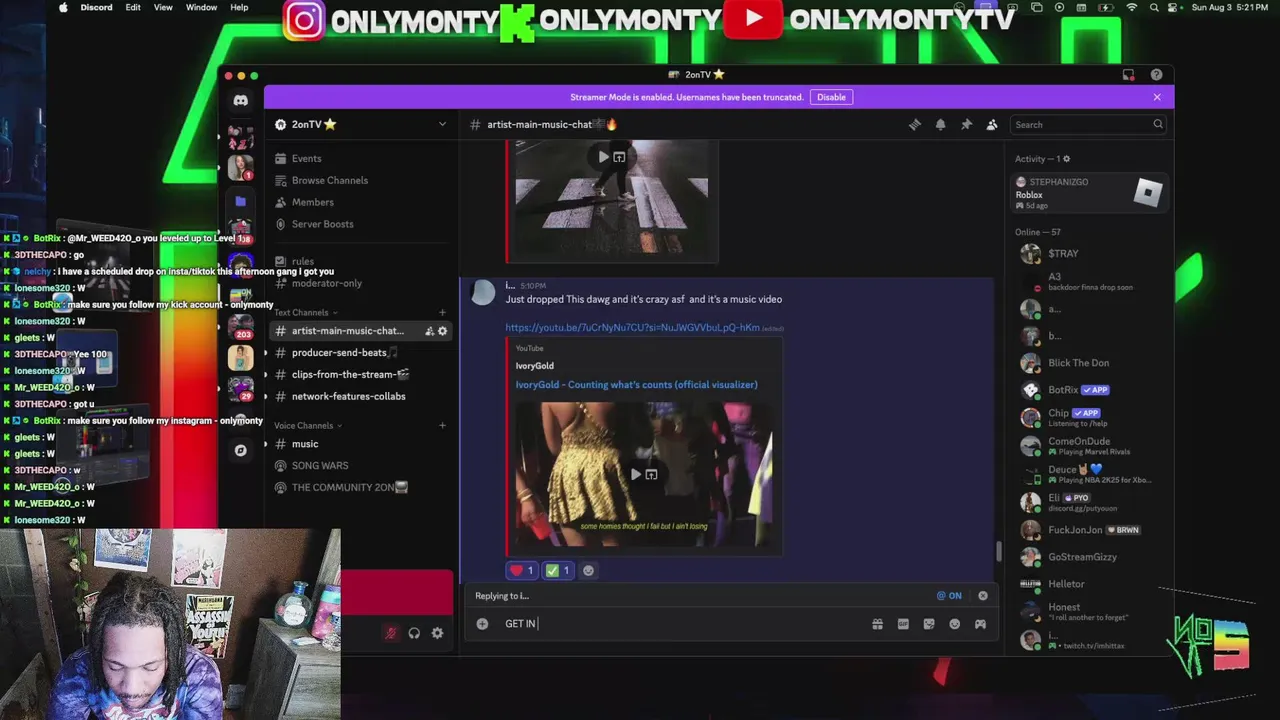The image size is (1280, 720).
Task: Open Discover servers compass icon
Action: pyautogui.click(x=241, y=451)
